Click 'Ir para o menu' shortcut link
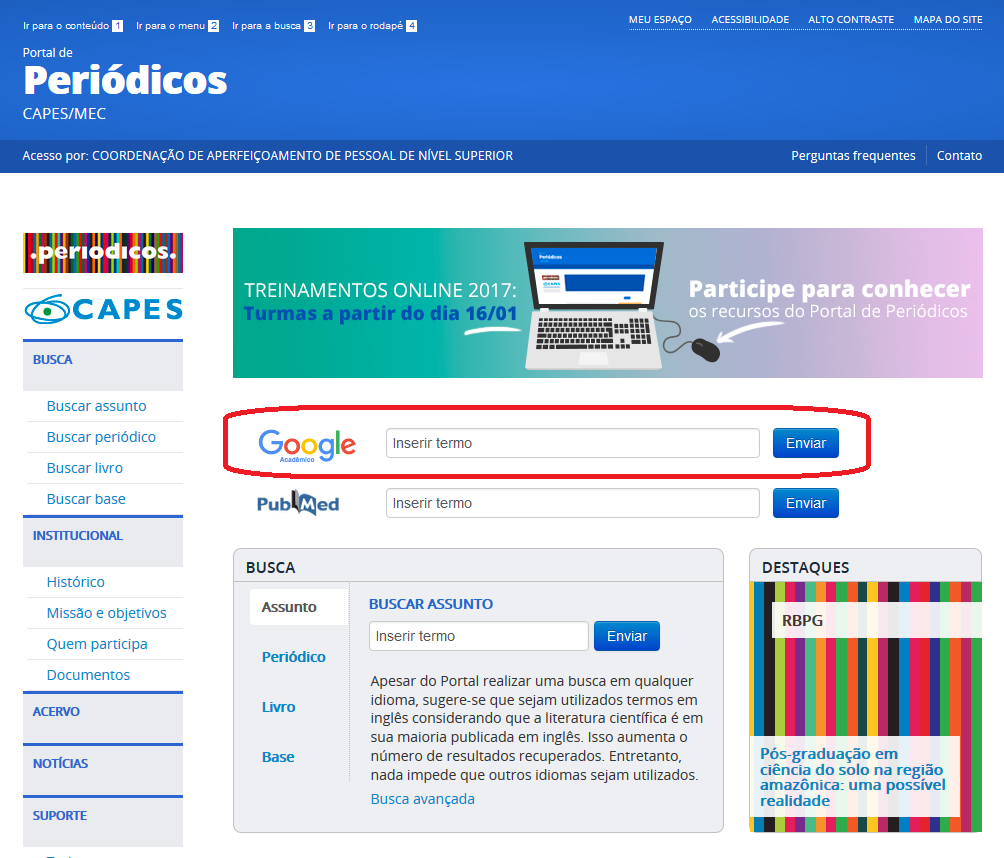Screen dimensions: 1004x858 click(177, 26)
